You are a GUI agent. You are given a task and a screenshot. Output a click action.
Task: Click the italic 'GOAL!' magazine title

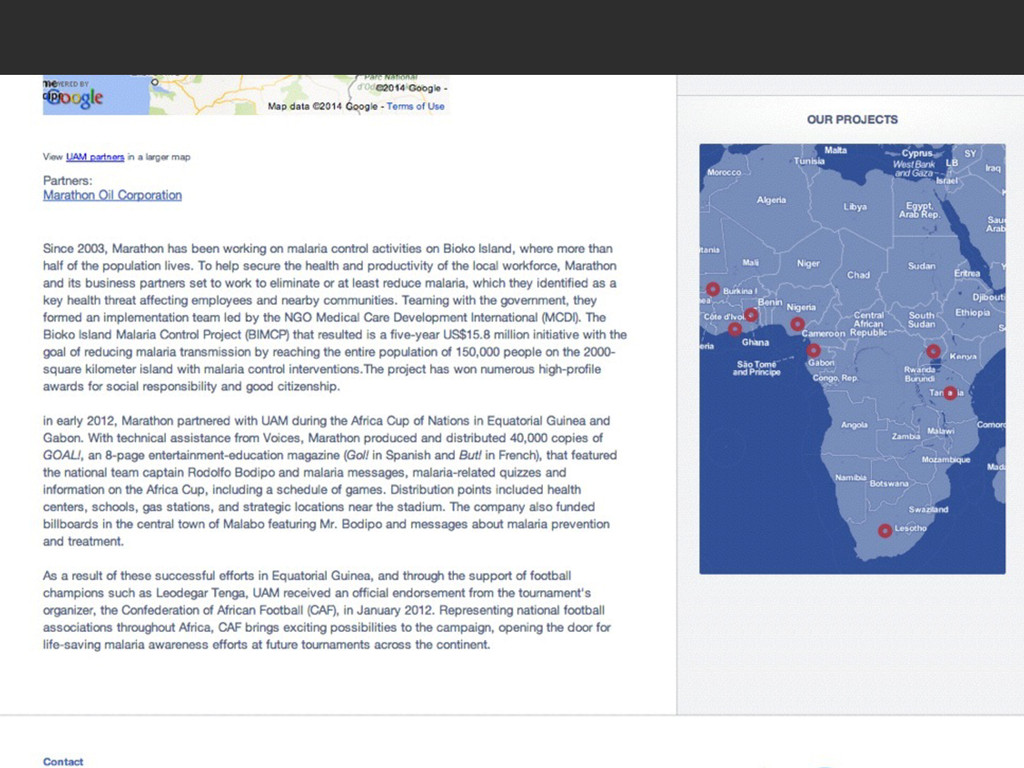[x=62, y=455]
